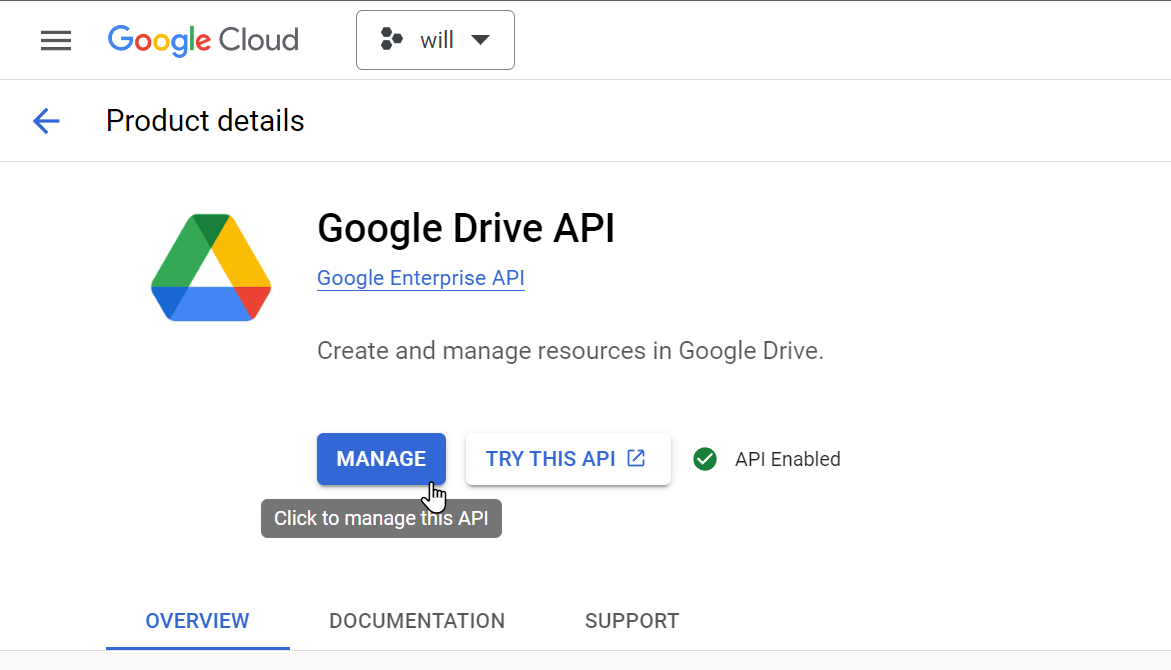Open the 'will' project selector dropdown
This screenshot has height=670, width=1171.
click(x=435, y=40)
